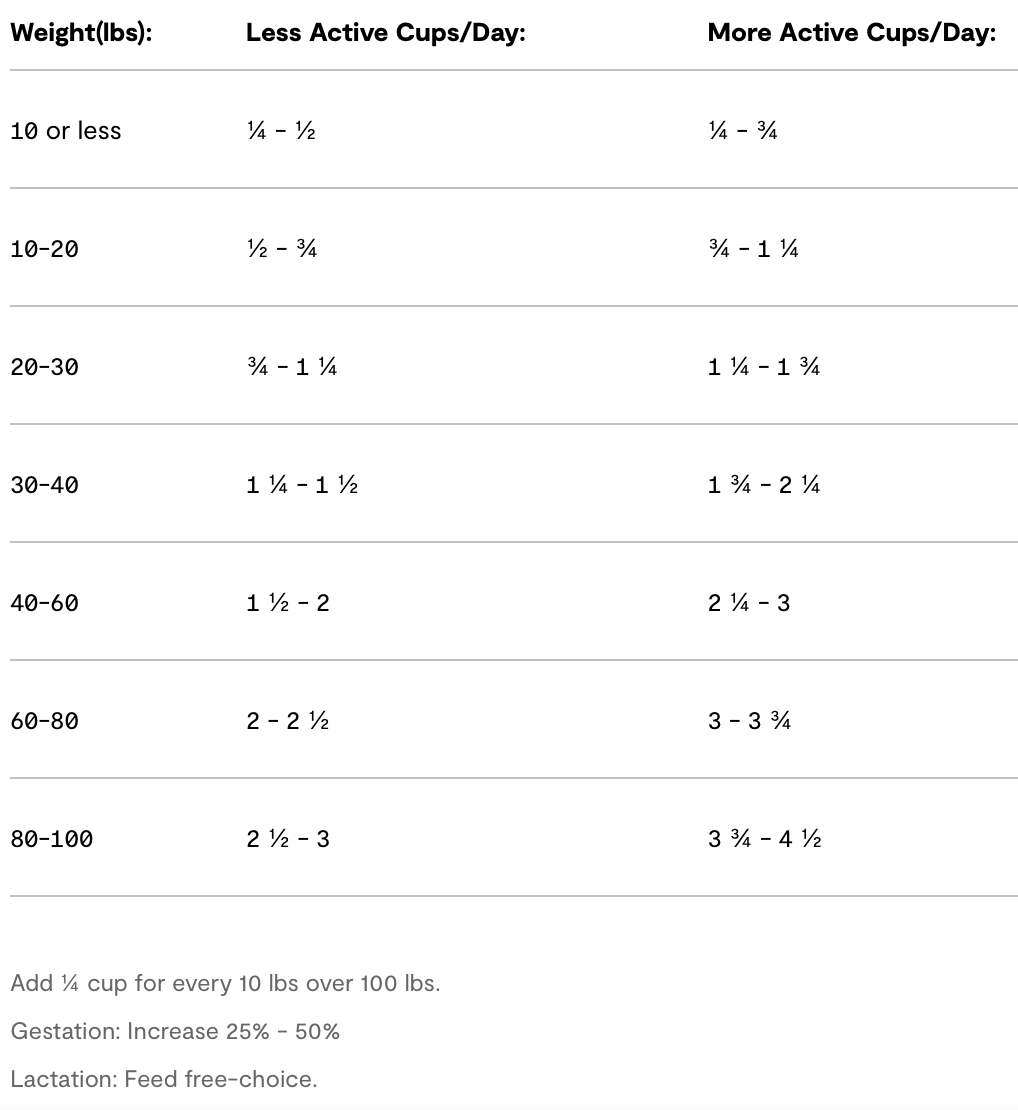Click the 10-20 weight row label
1018x1110 pixels.
tap(44, 249)
